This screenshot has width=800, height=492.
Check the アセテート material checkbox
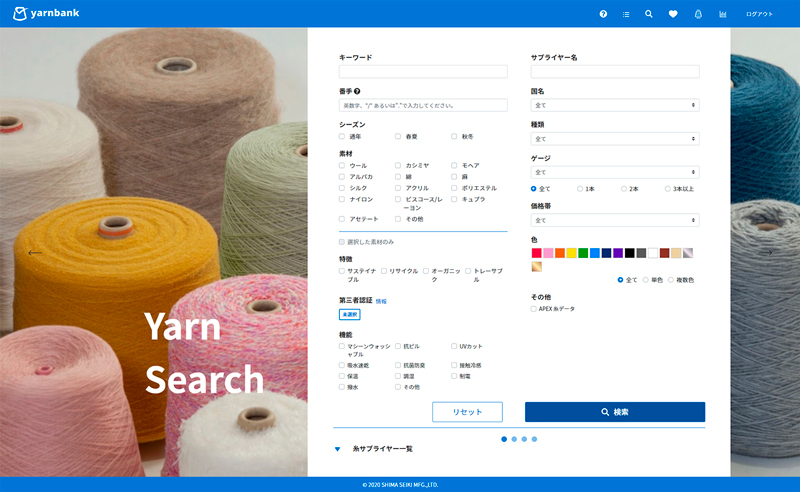pyautogui.click(x=342, y=219)
